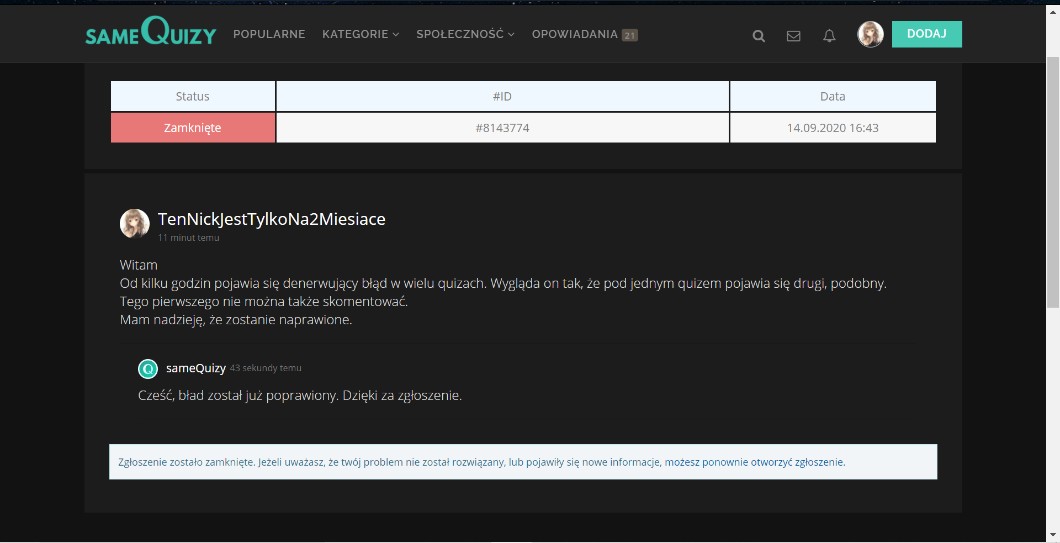This screenshot has height=543, width=1060.
Task: Open the search magnifier icon
Action: 758,36
